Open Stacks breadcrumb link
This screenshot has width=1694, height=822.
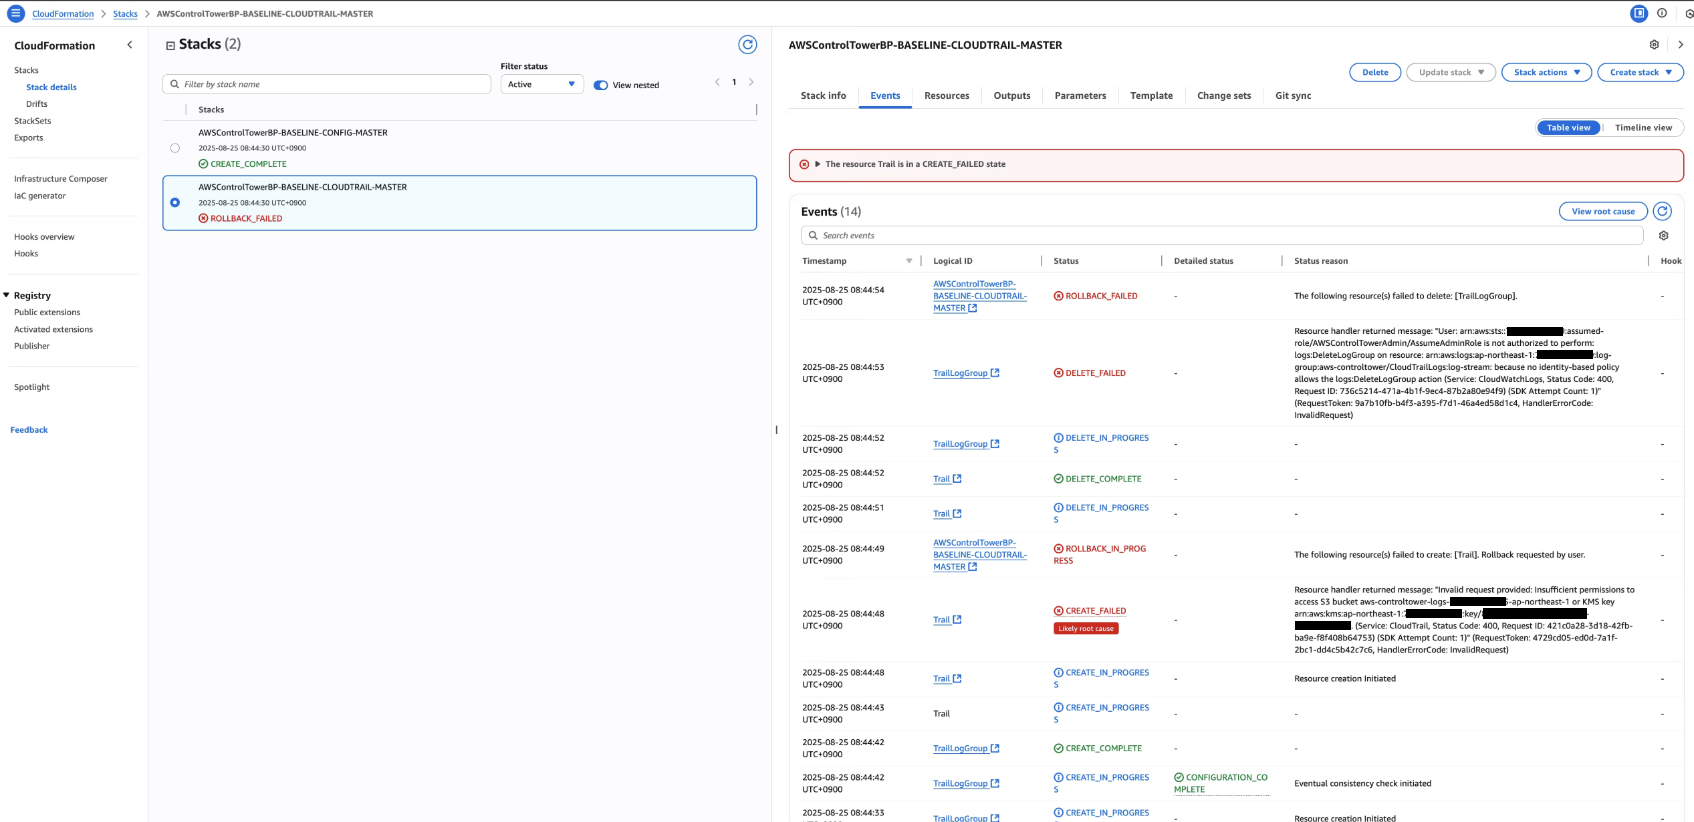(125, 14)
